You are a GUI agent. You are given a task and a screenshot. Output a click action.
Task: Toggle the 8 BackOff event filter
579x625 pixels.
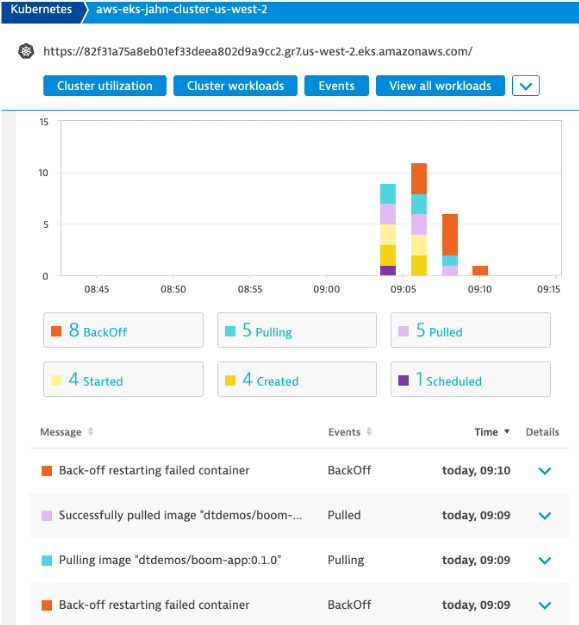124,330
